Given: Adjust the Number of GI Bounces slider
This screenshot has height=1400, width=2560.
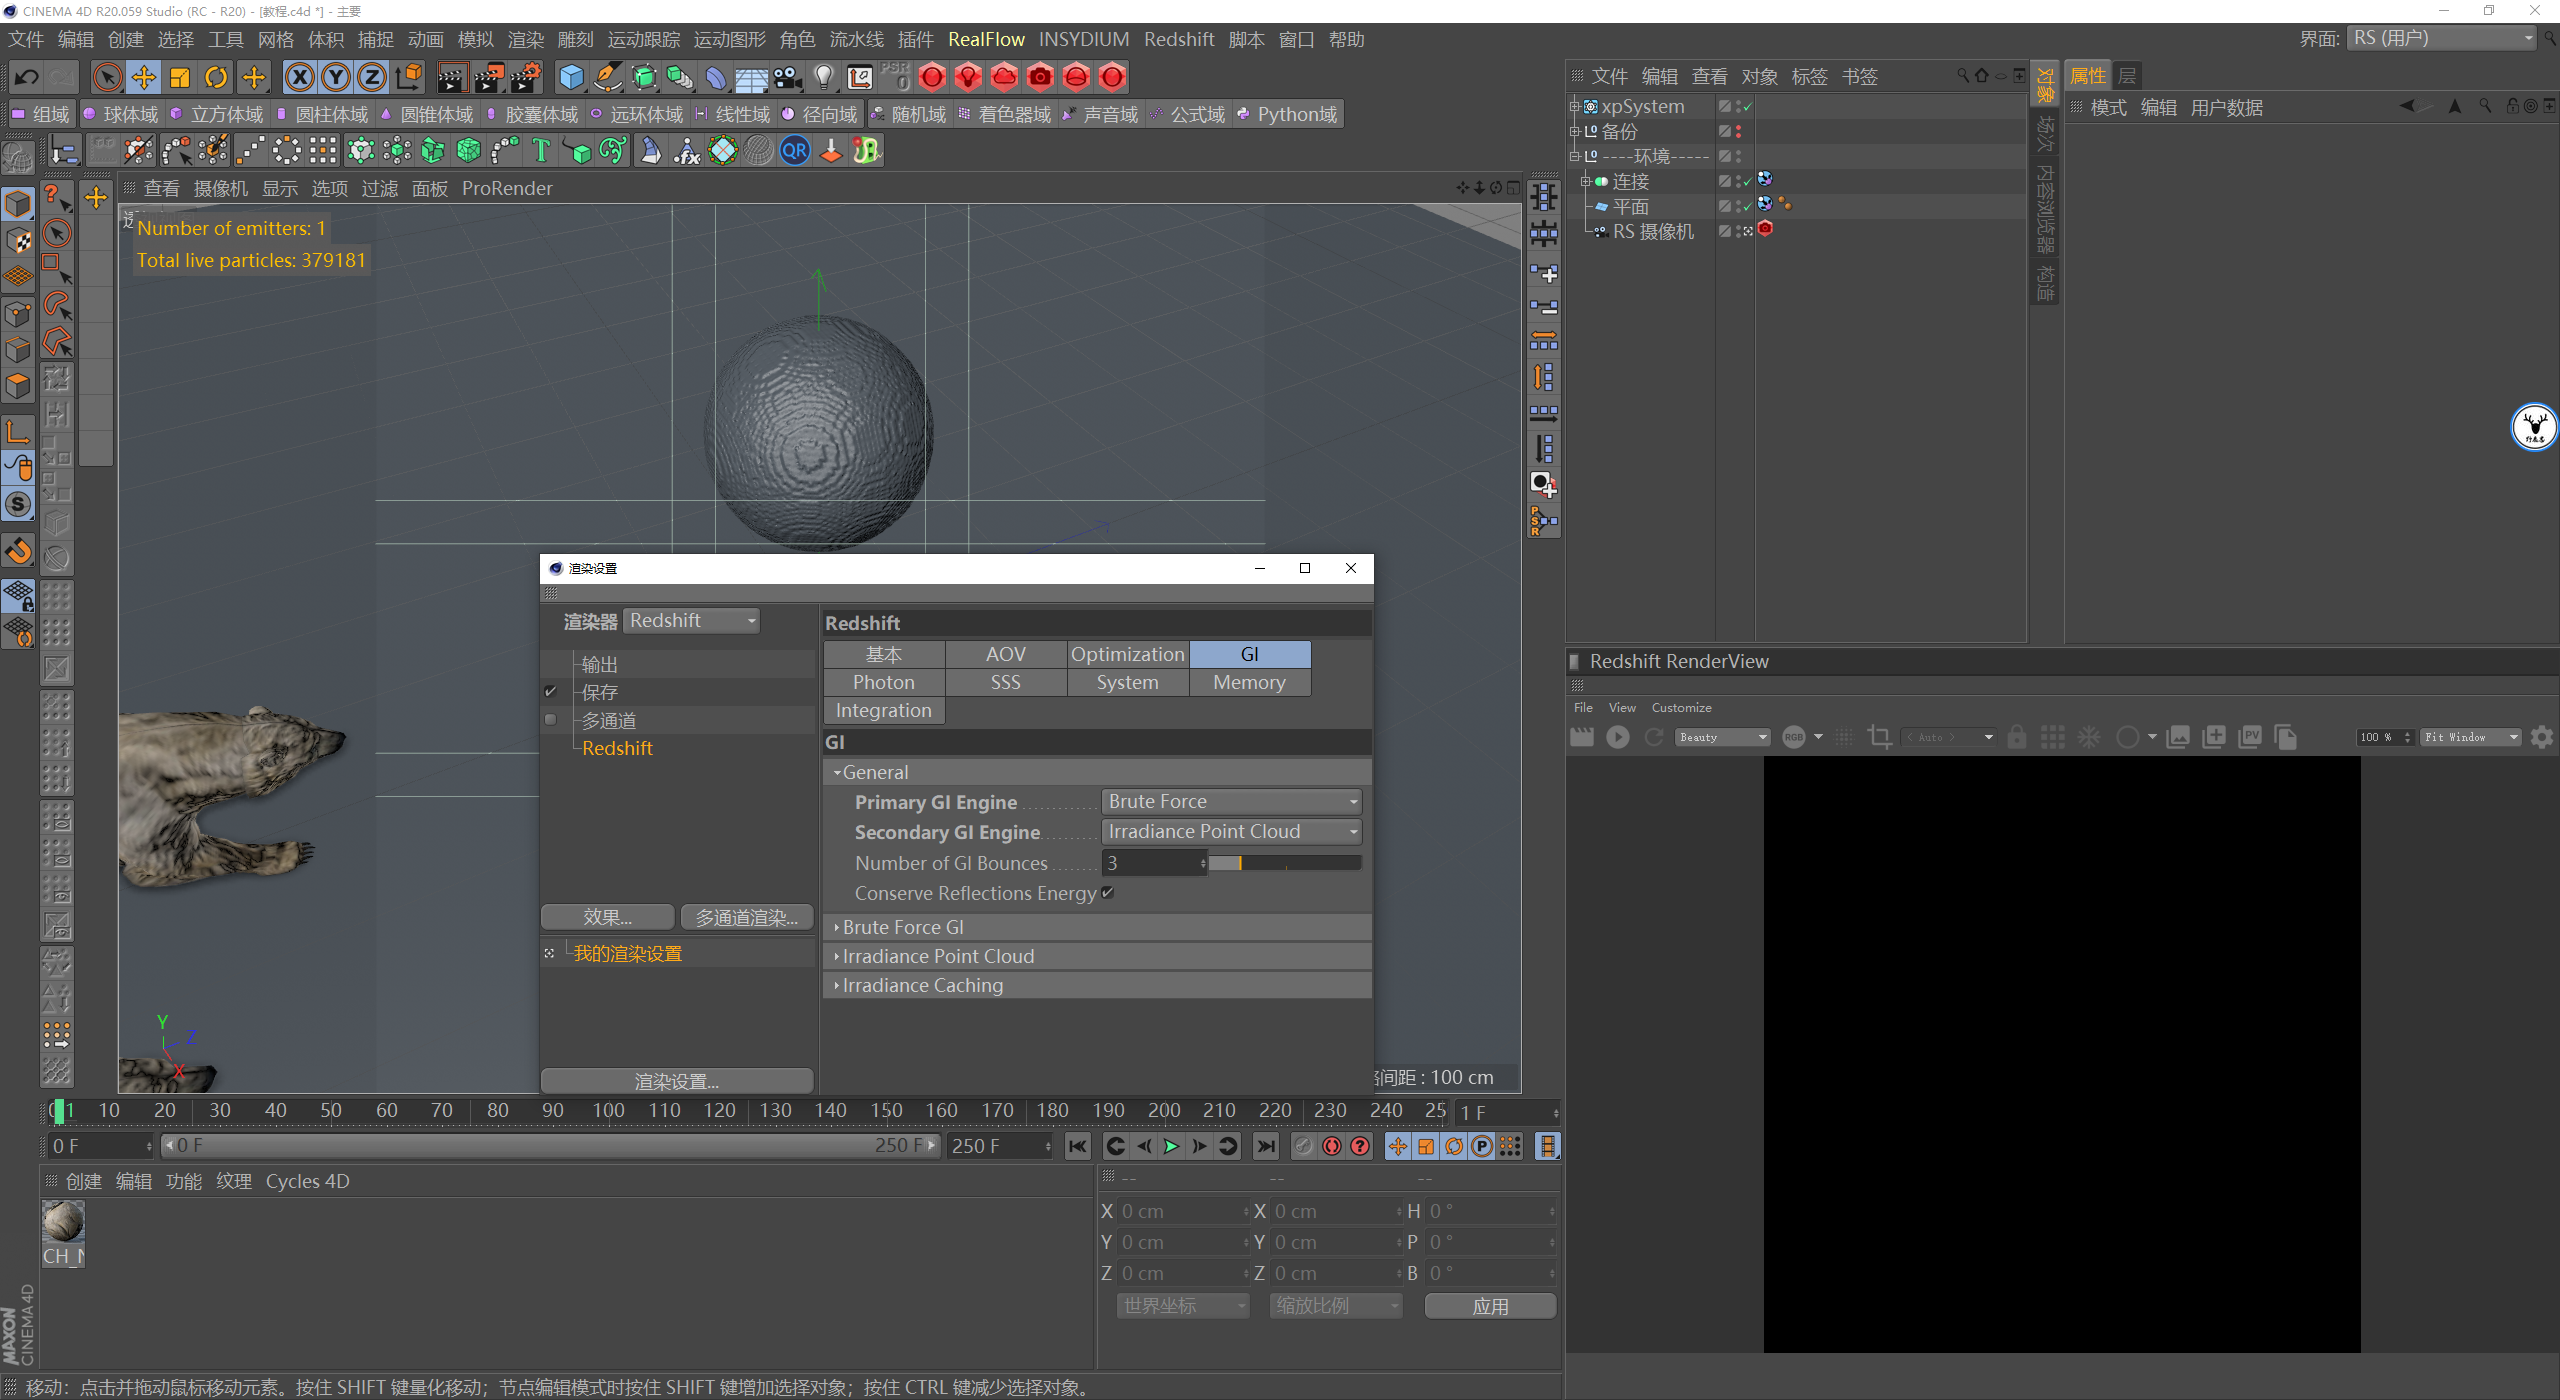Looking at the screenshot, I should (1284, 863).
